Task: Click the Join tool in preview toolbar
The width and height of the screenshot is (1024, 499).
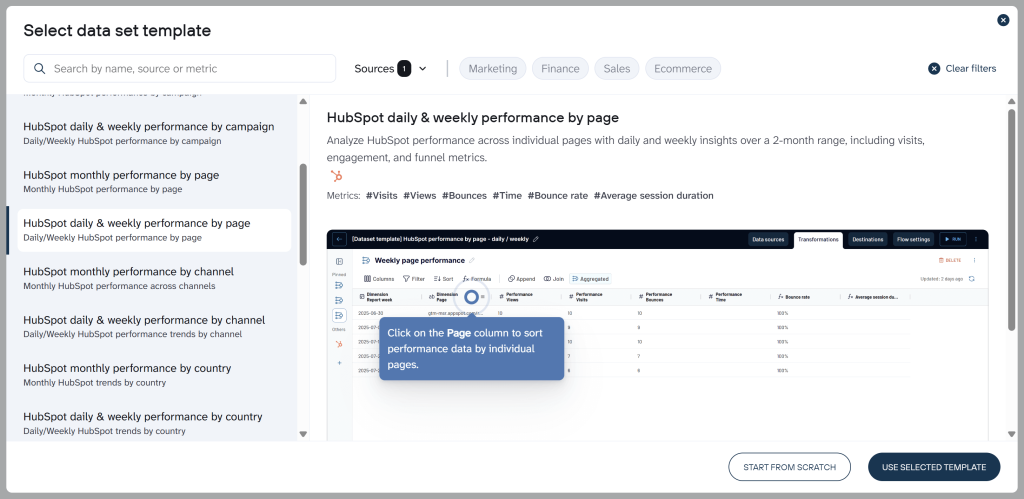Action: [x=554, y=279]
